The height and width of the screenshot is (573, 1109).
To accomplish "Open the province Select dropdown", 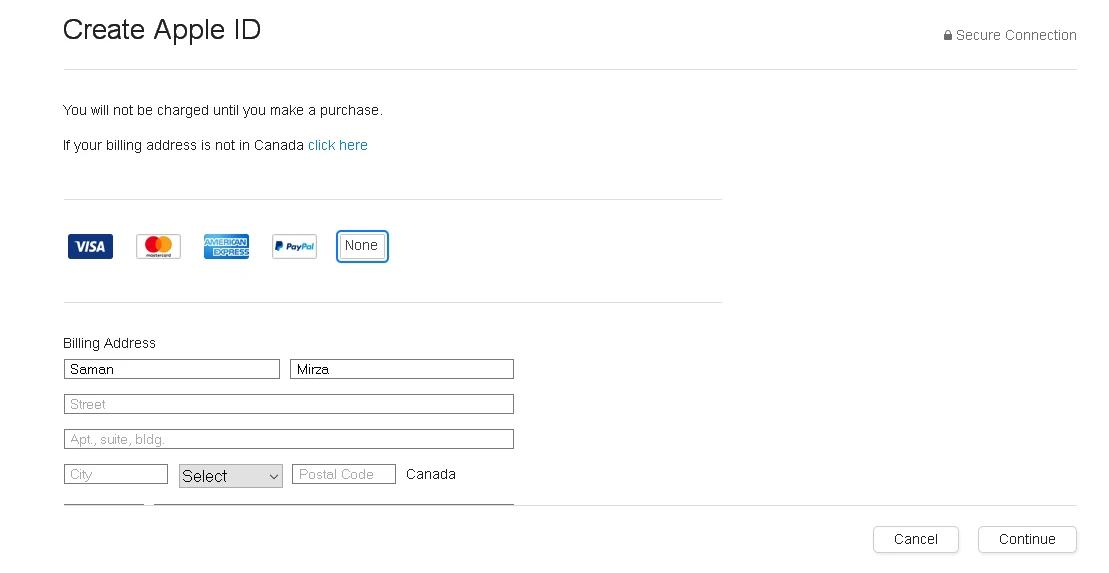I will point(231,476).
